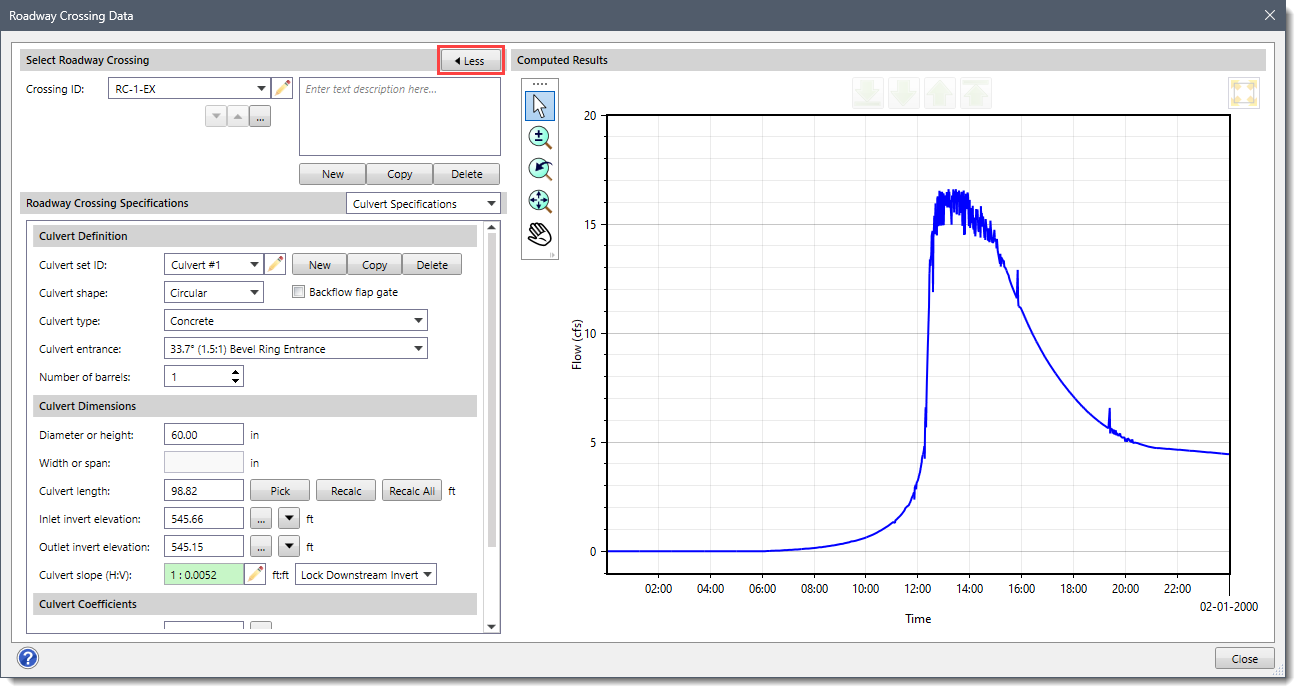Click the move-to-bottom green arrow icon

click(868, 93)
